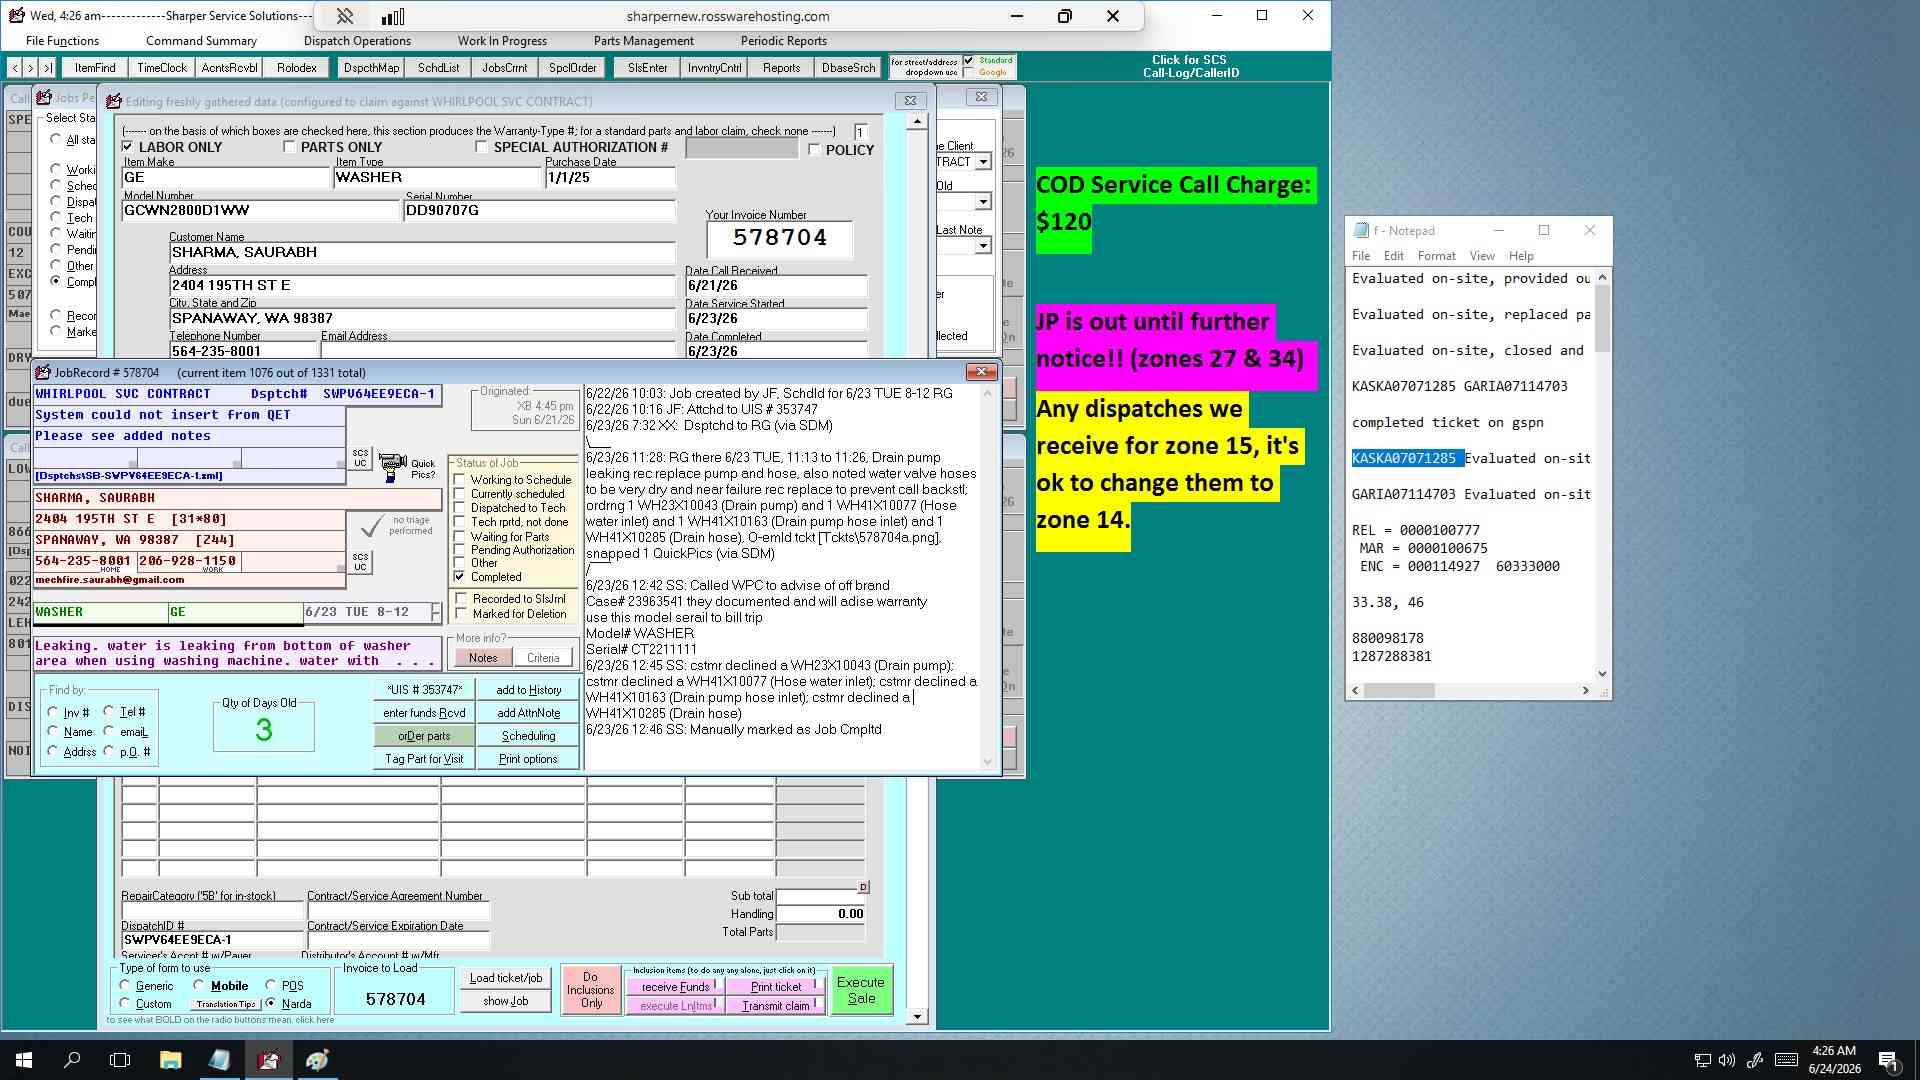Screen dimensions: 1920x1080
Task: Open the Quick Pics camera icon
Action: (393, 465)
